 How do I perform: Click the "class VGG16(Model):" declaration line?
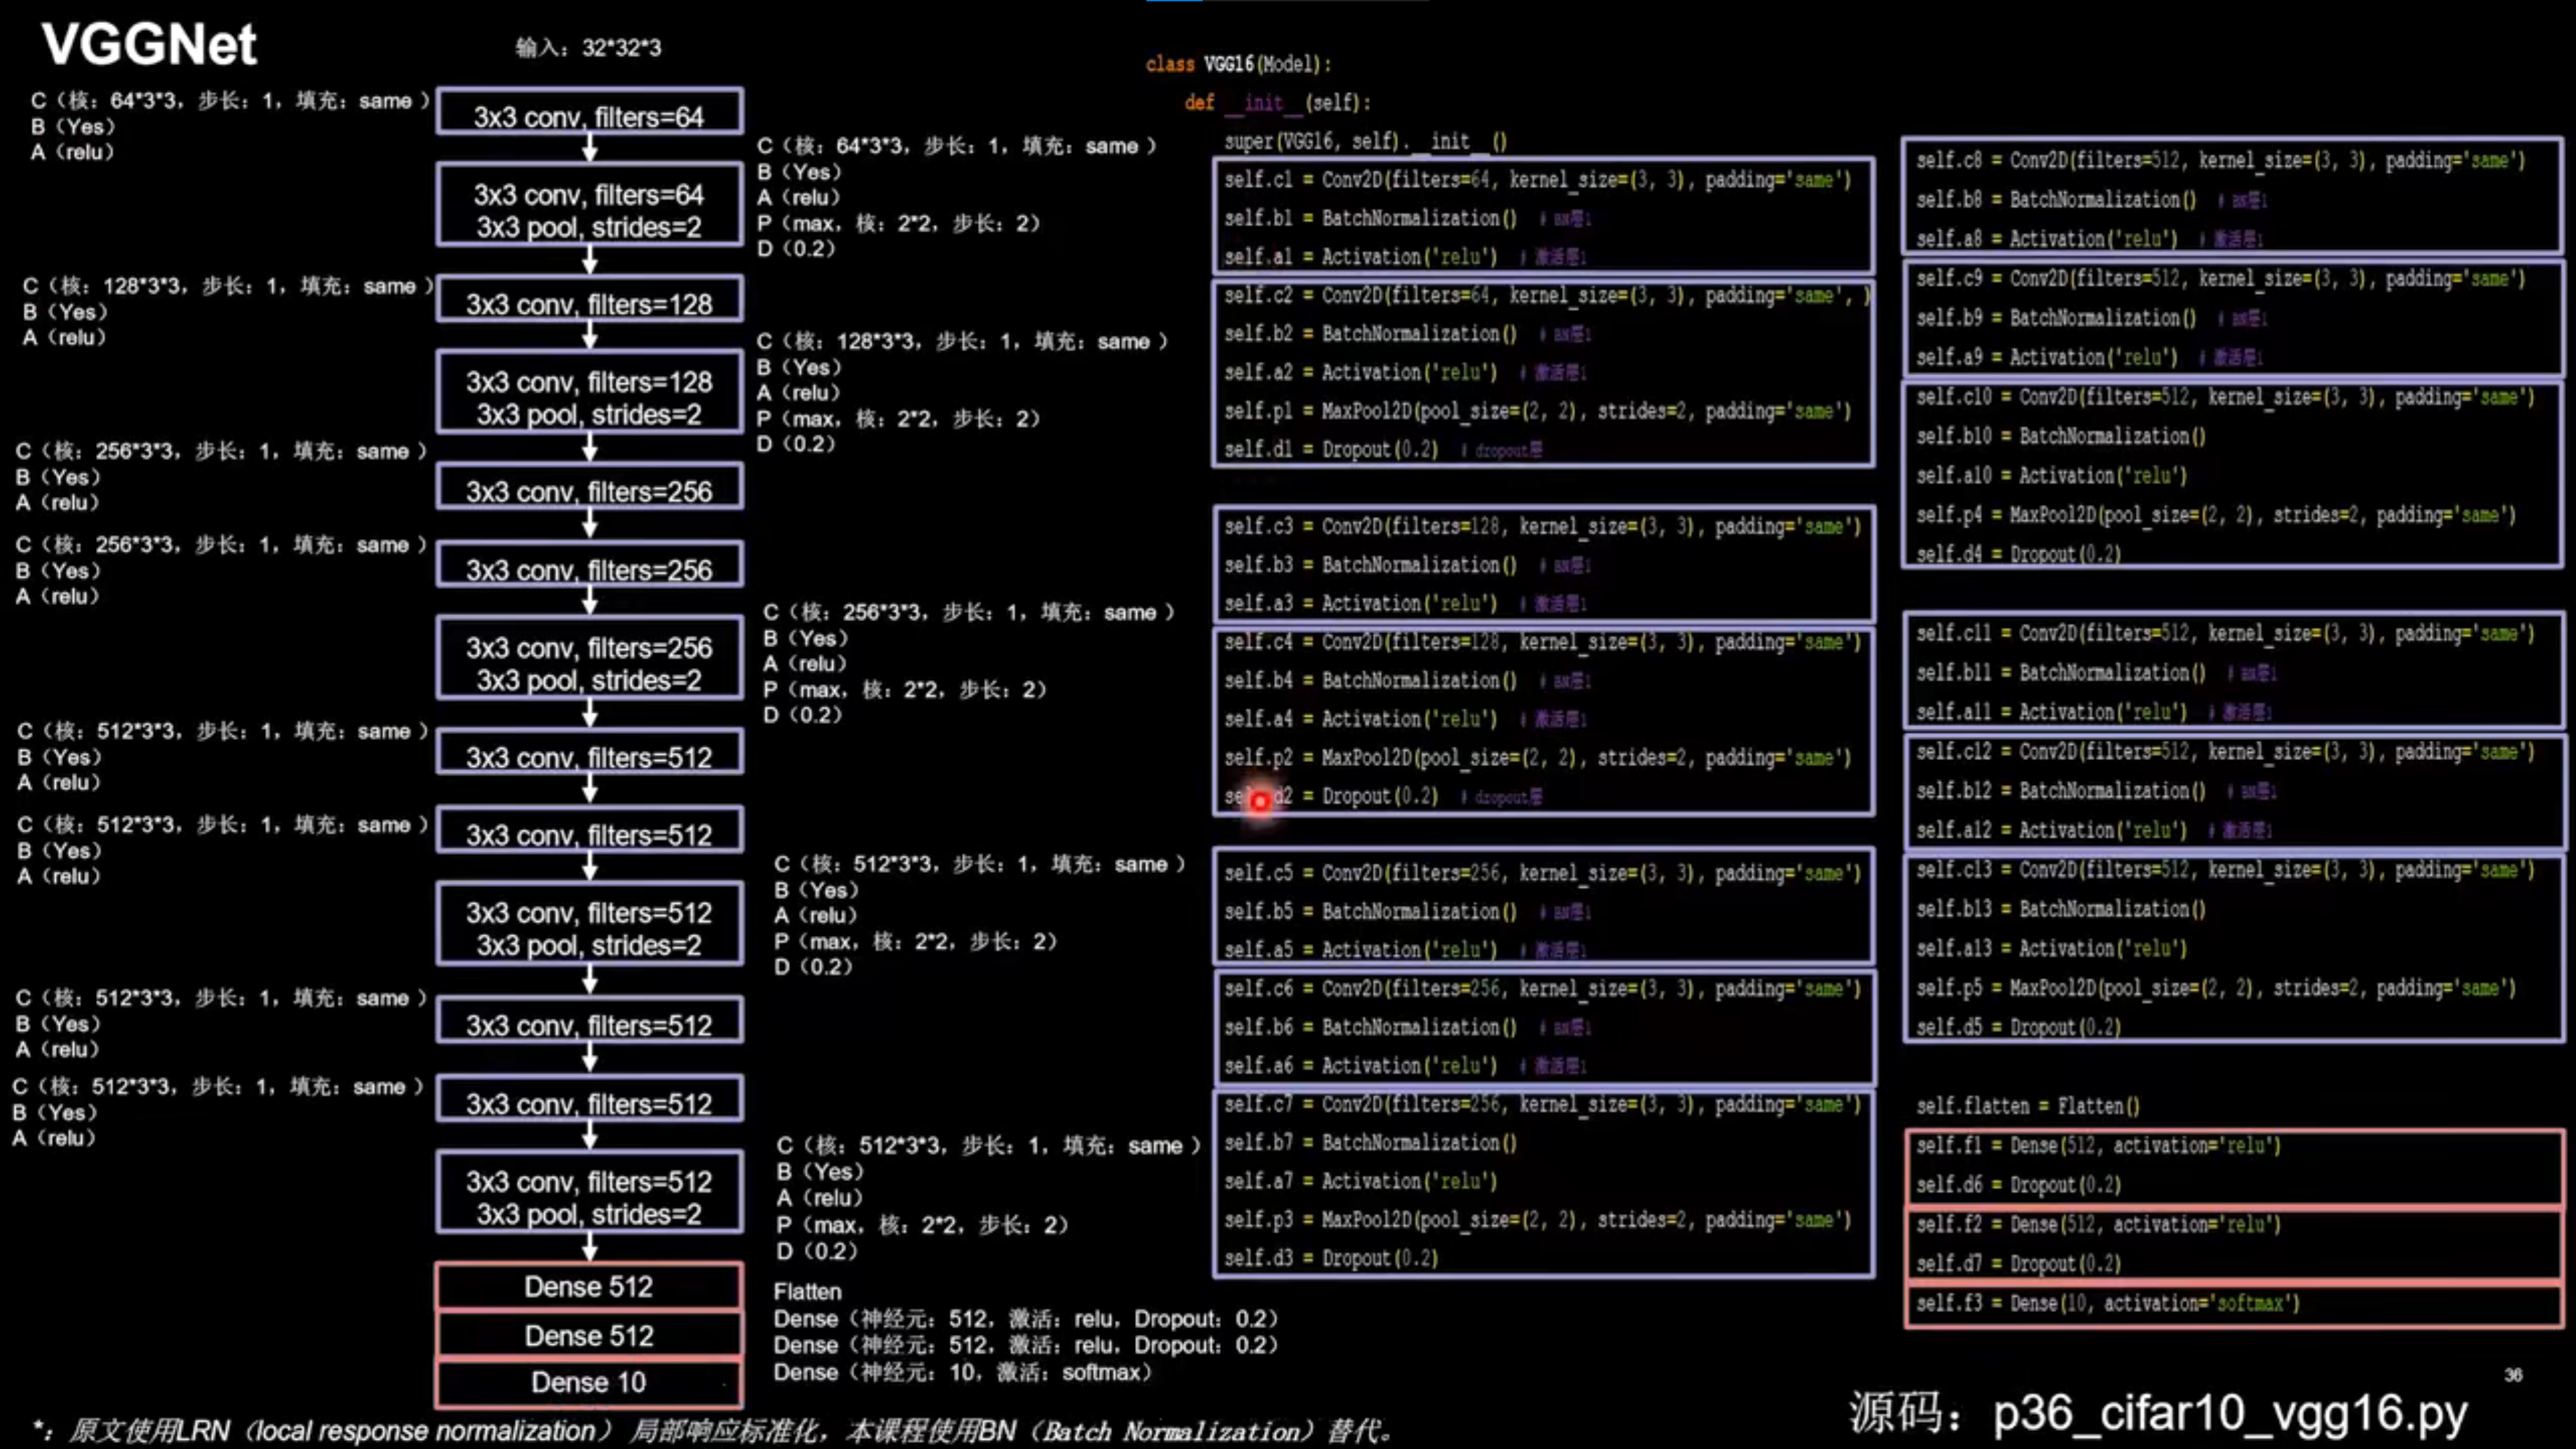pos(1238,64)
